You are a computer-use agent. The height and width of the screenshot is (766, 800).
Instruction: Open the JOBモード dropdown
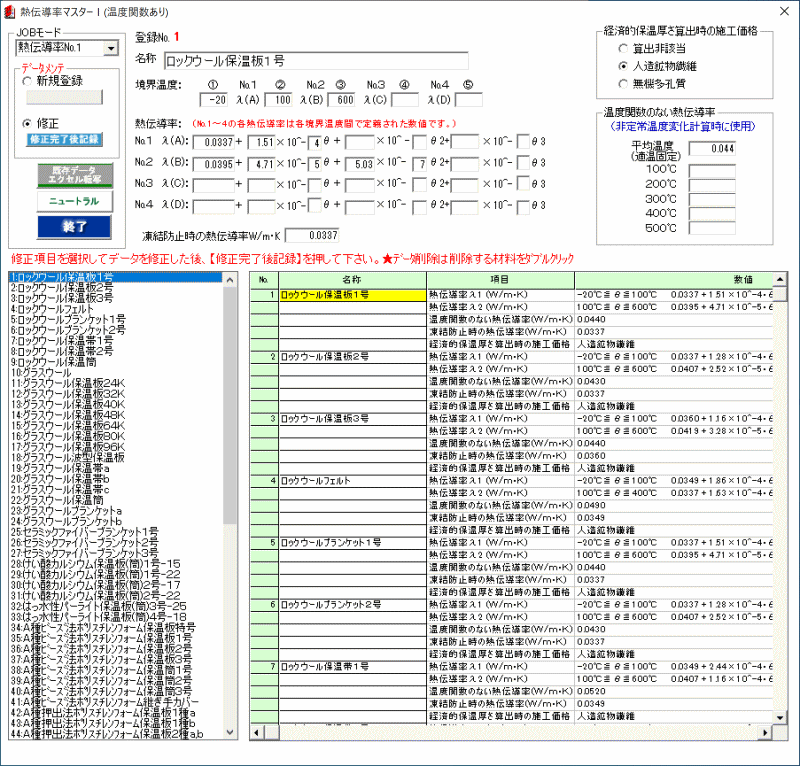[x=111, y=47]
